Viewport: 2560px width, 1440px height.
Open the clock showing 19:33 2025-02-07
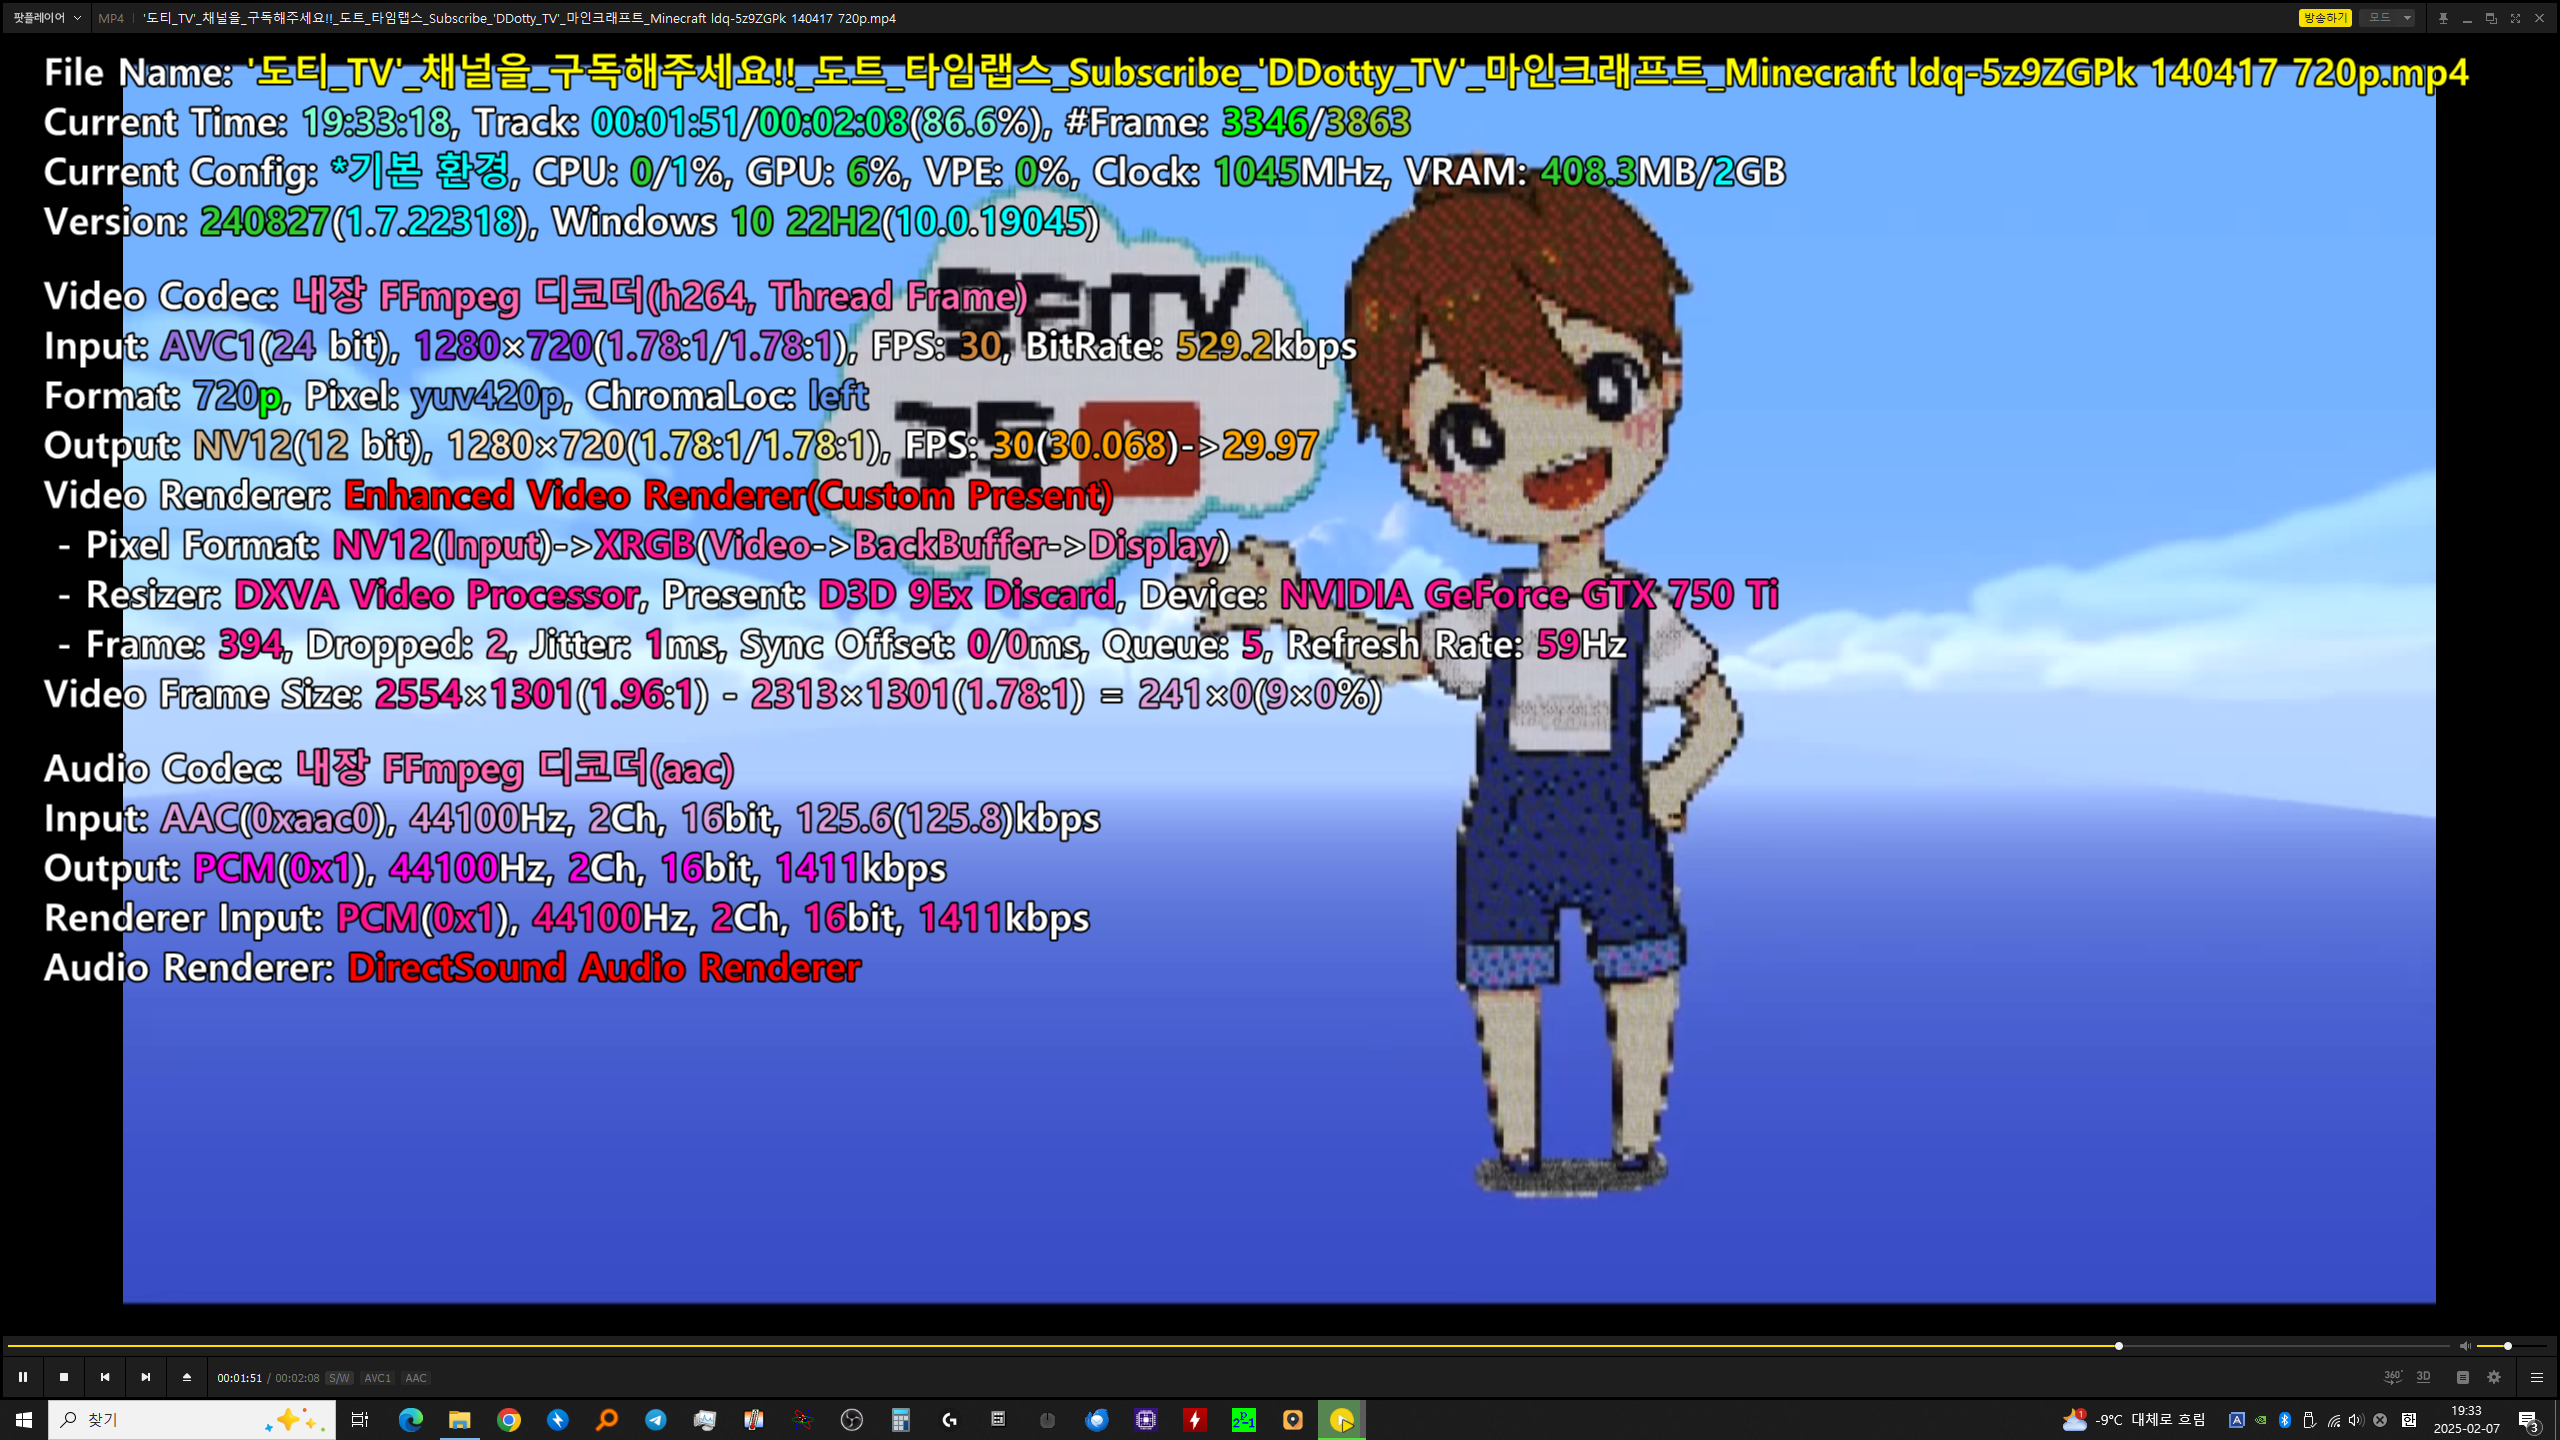tap(2467, 1420)
